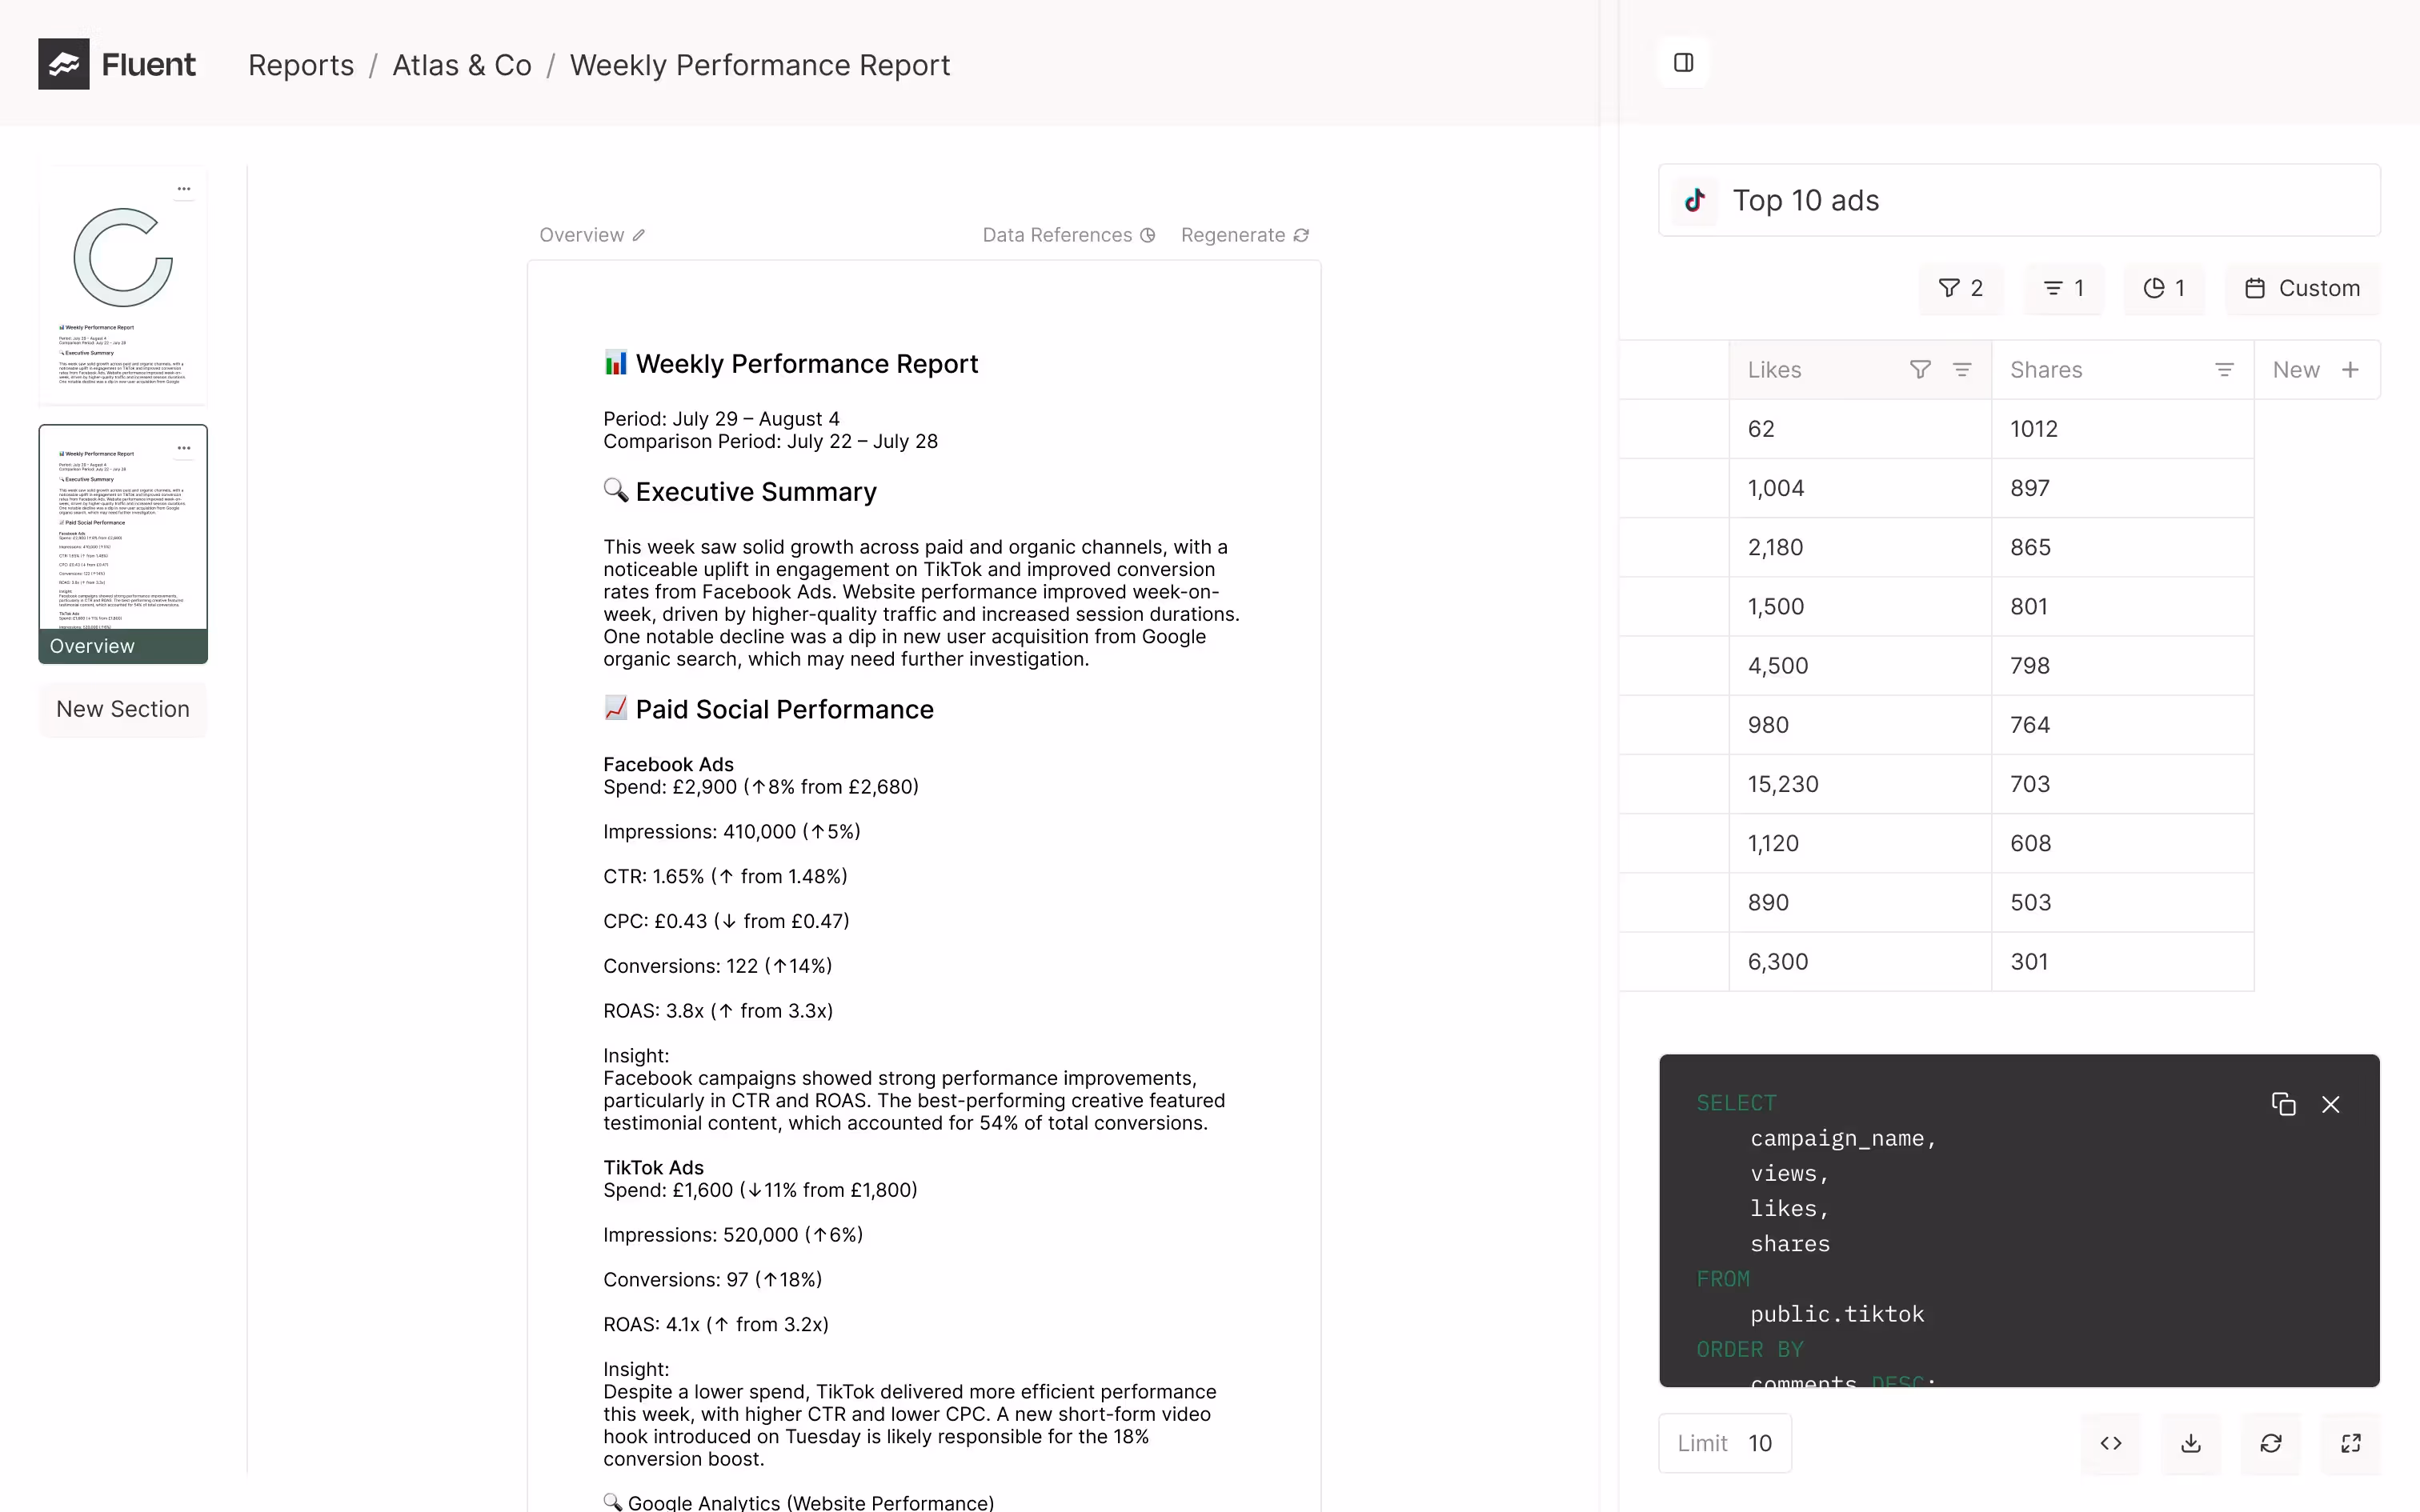Close the SQL query panel
The width and height of the screenshot is (2420, 1512).
[x=2331, y=1104]
